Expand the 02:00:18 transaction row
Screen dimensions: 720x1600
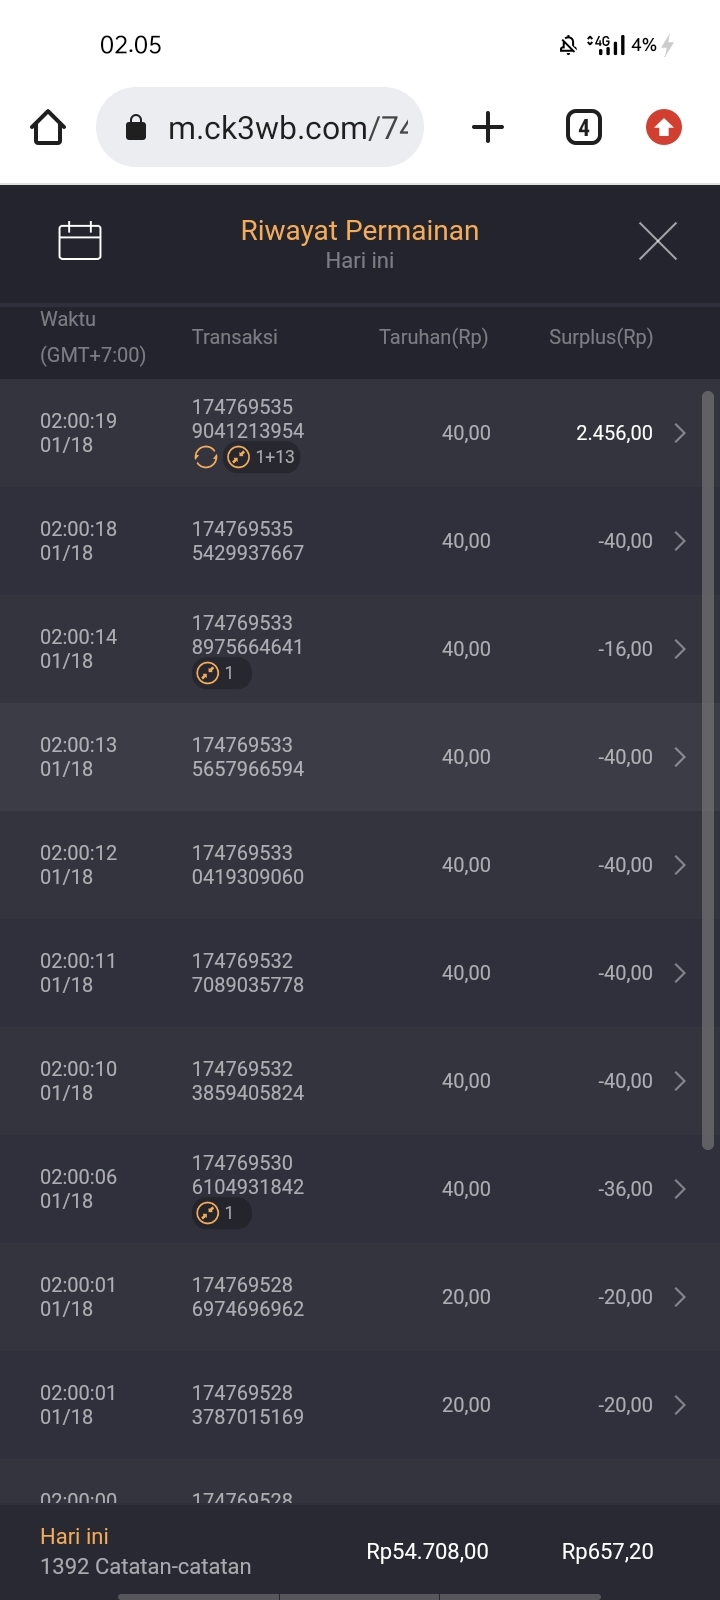tap(680, 541)
